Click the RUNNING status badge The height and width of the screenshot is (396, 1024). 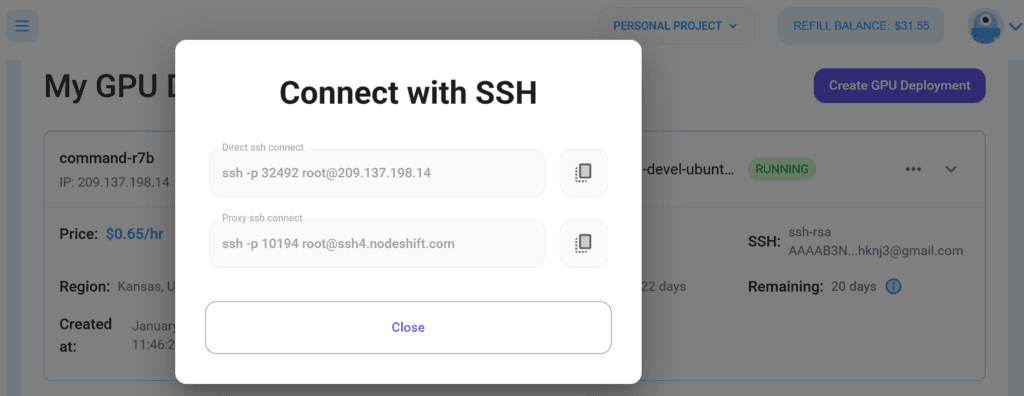pyautogui.click(x=782, y=169)
